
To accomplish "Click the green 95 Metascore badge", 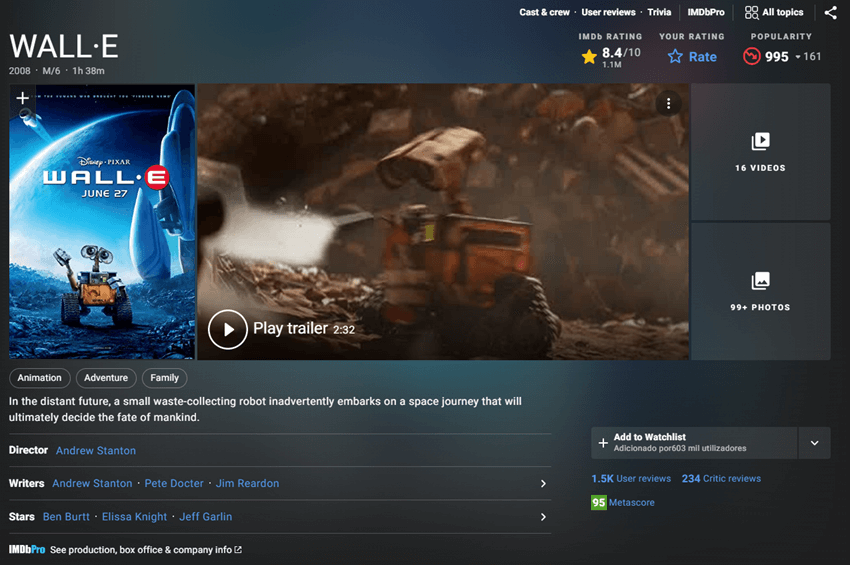I will (x=598, y=502).
